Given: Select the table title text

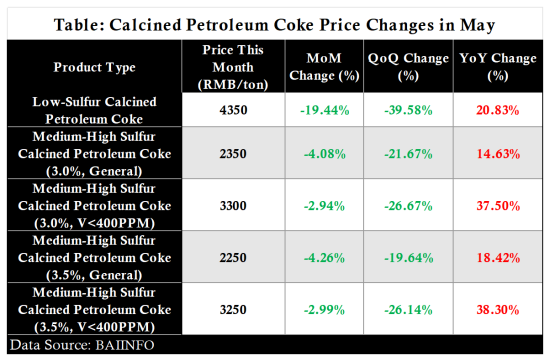Looking at the screenshot, I should click(x=274, y=25).
